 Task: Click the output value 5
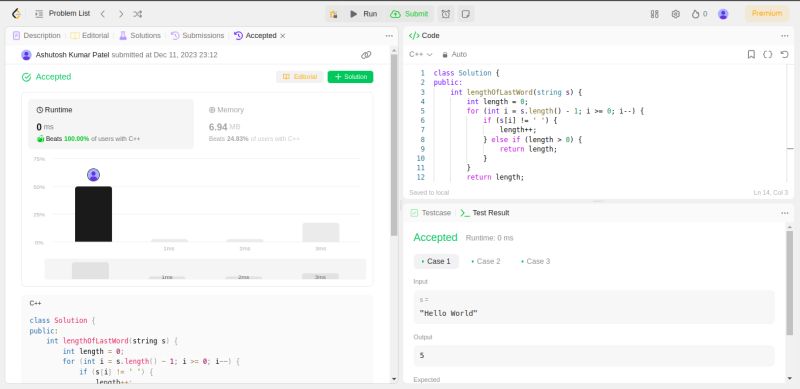tap(421, 355)
